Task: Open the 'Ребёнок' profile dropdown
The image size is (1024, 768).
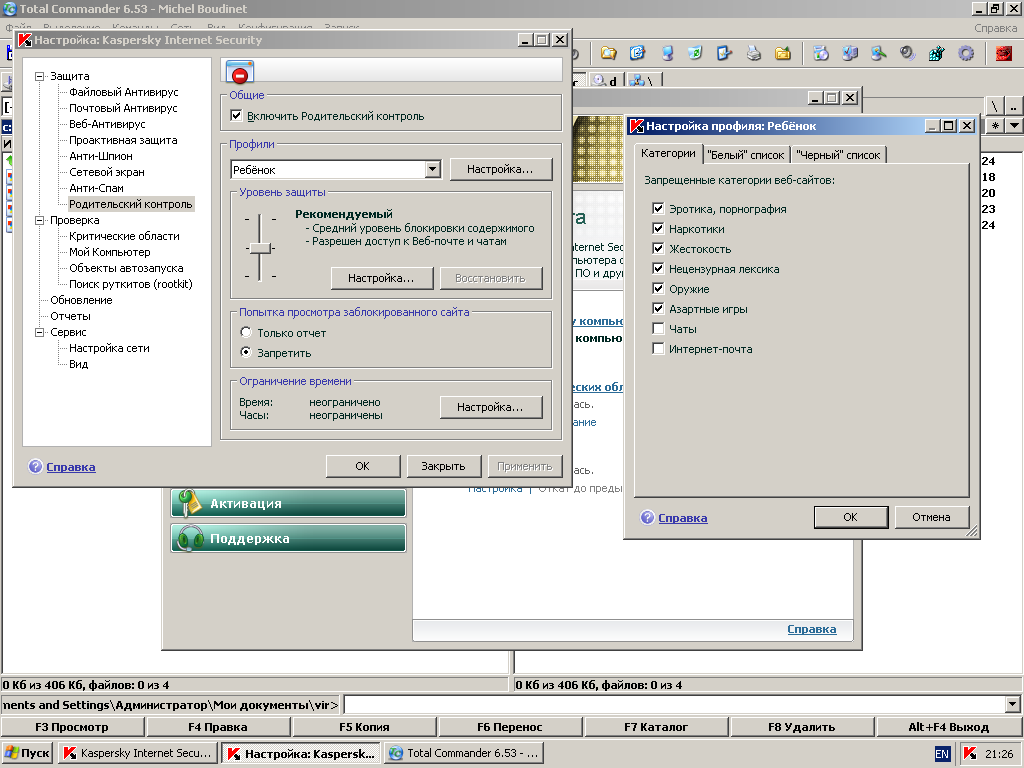Action: coord(432,169)
